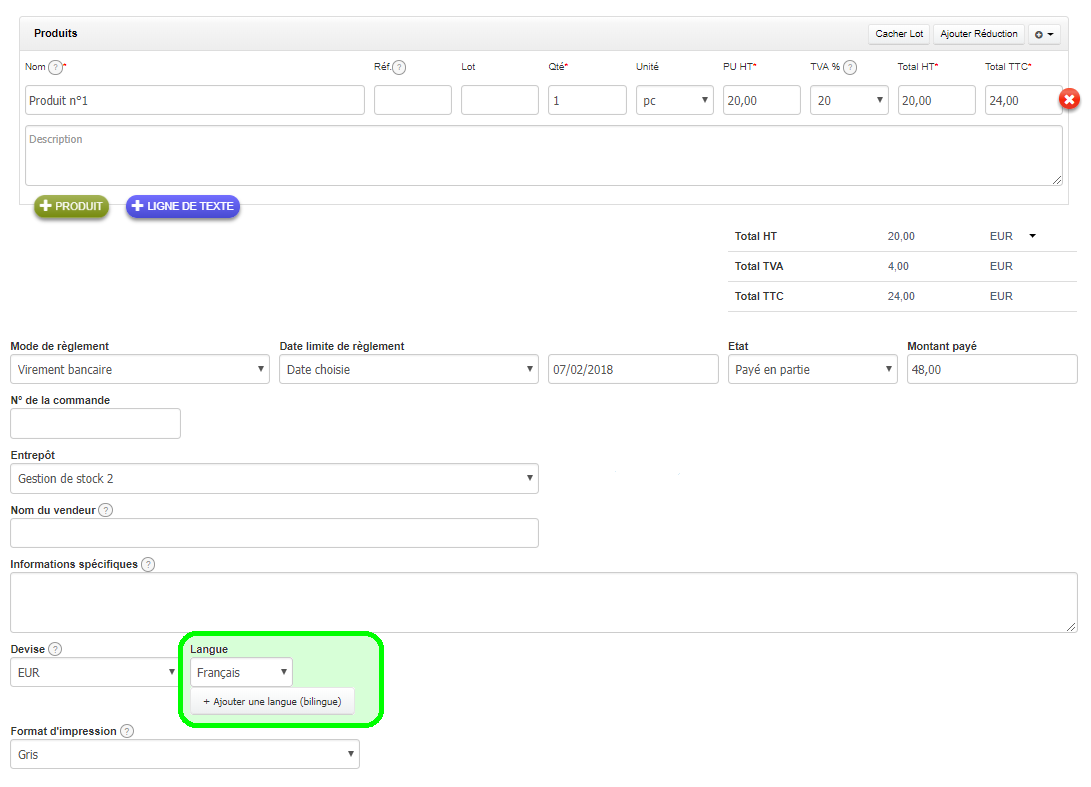Image resolution: width=1091 pixels, height=787 pixels.
Task: Select the Langue dropdown set to Français
Action: click(241, 672)
